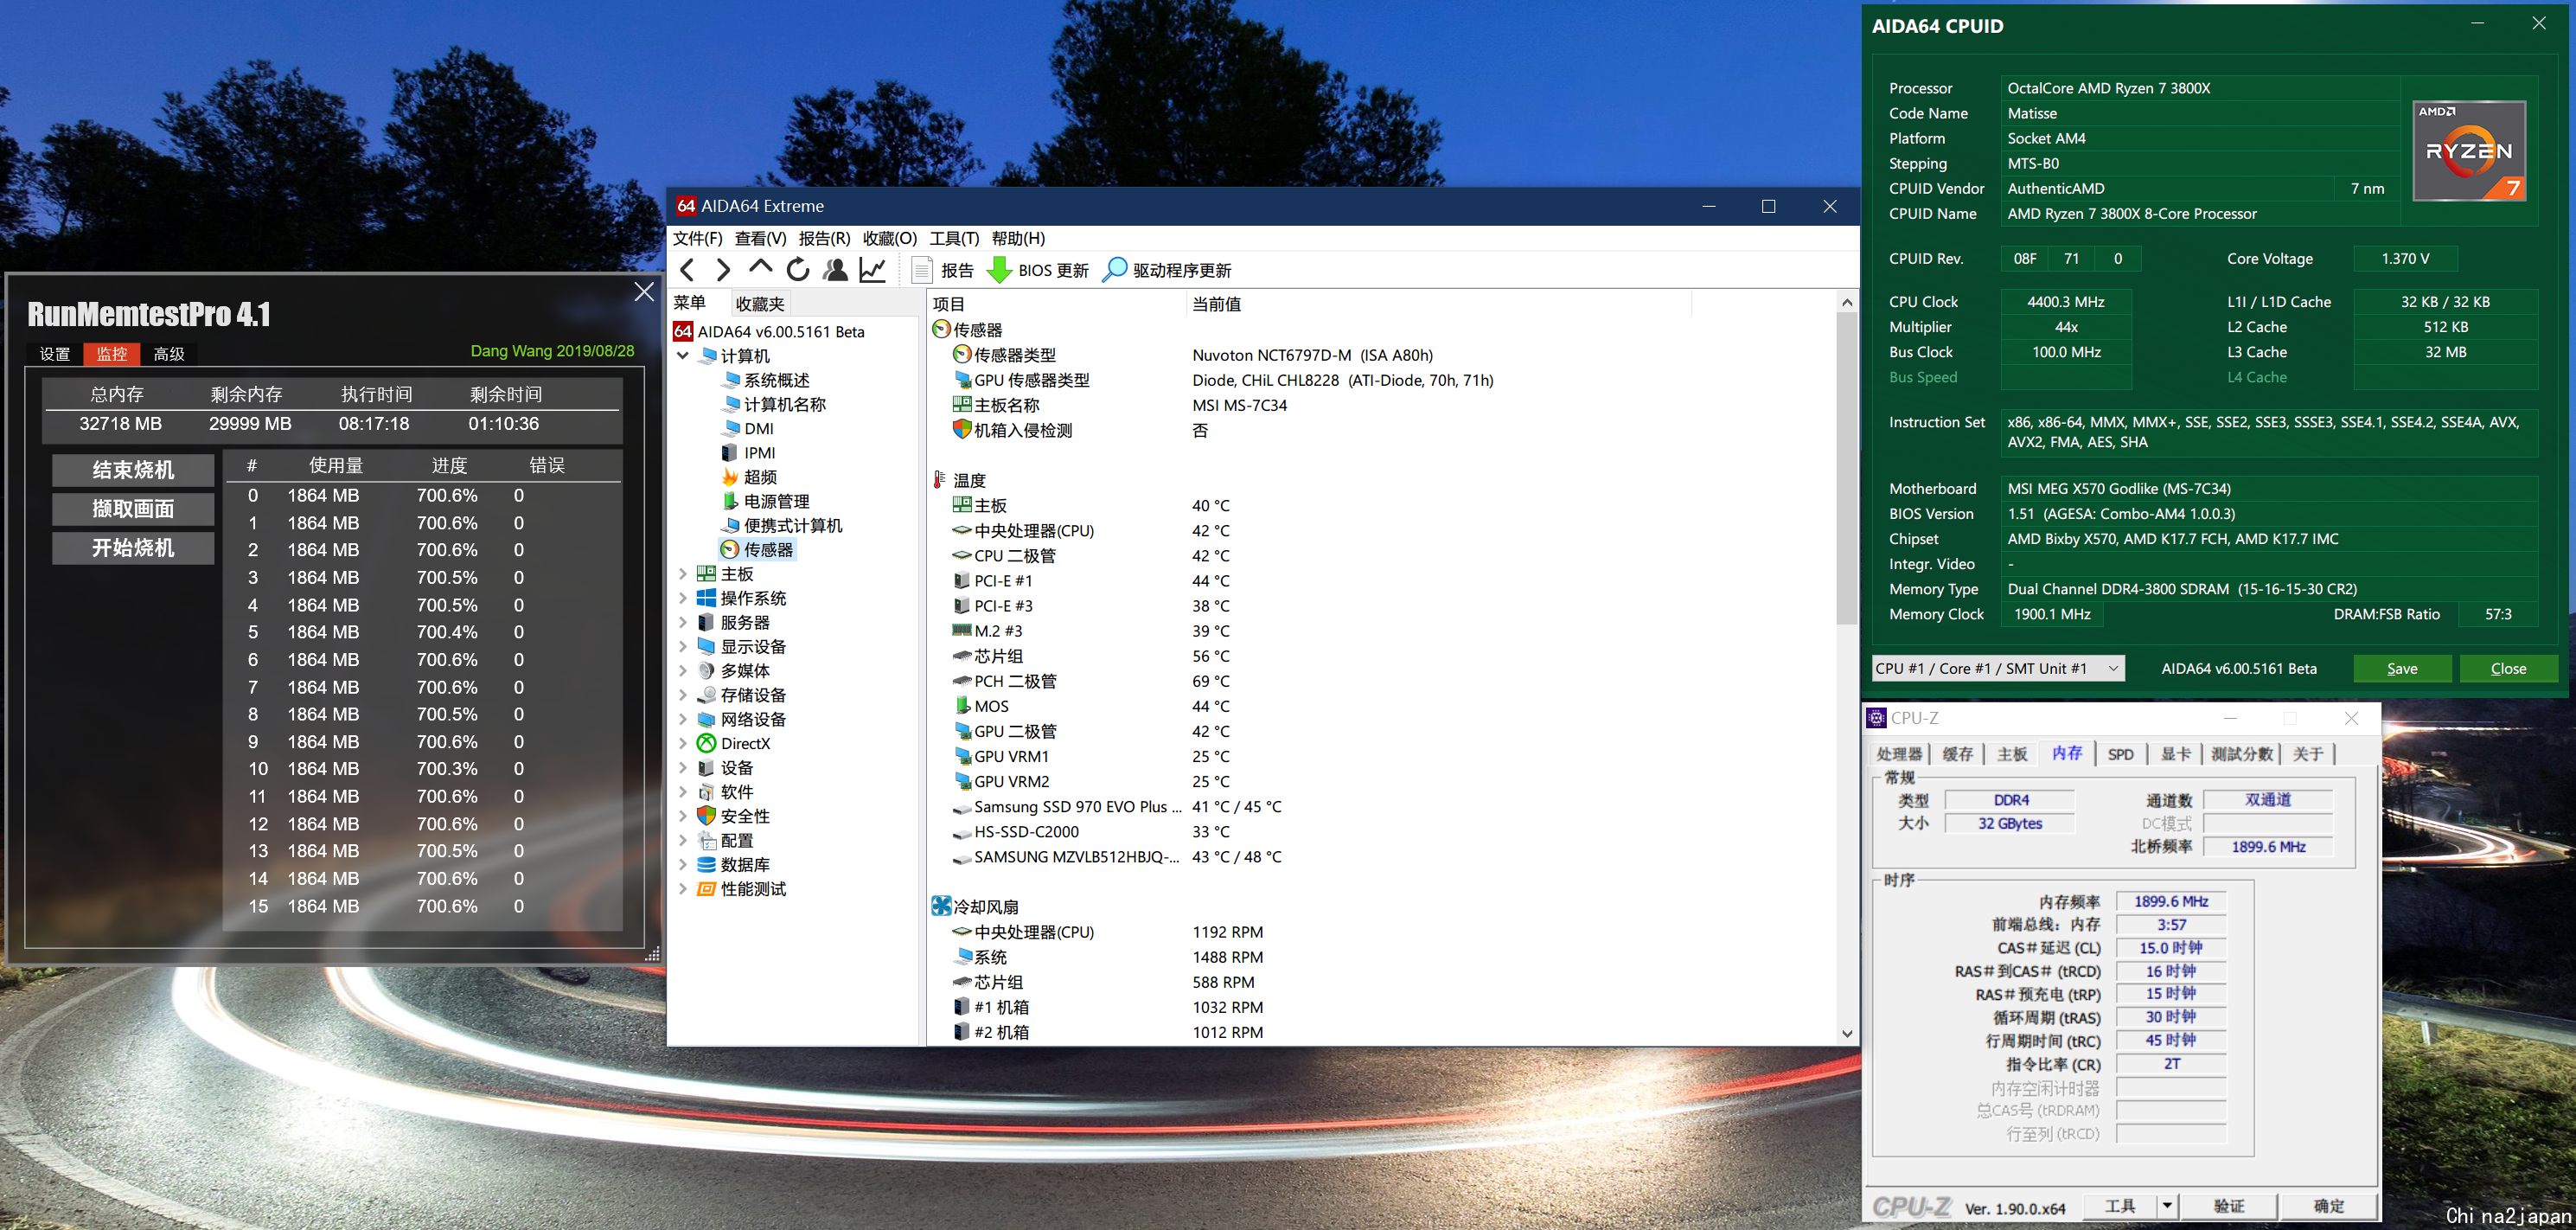Click Close in AIDA64 CPUID window
The height and width of the screenshot is (1230, 2576).
(x=2508, y=668)
